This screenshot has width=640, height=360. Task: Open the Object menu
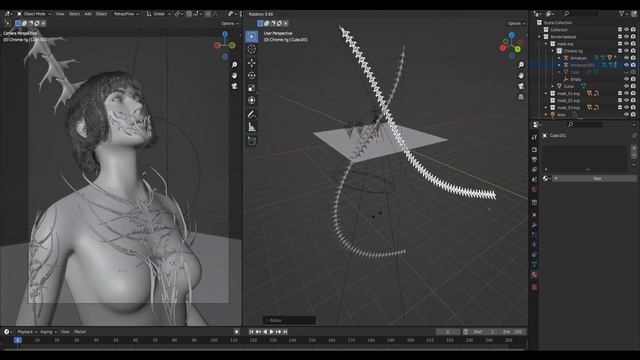(101, 14)
